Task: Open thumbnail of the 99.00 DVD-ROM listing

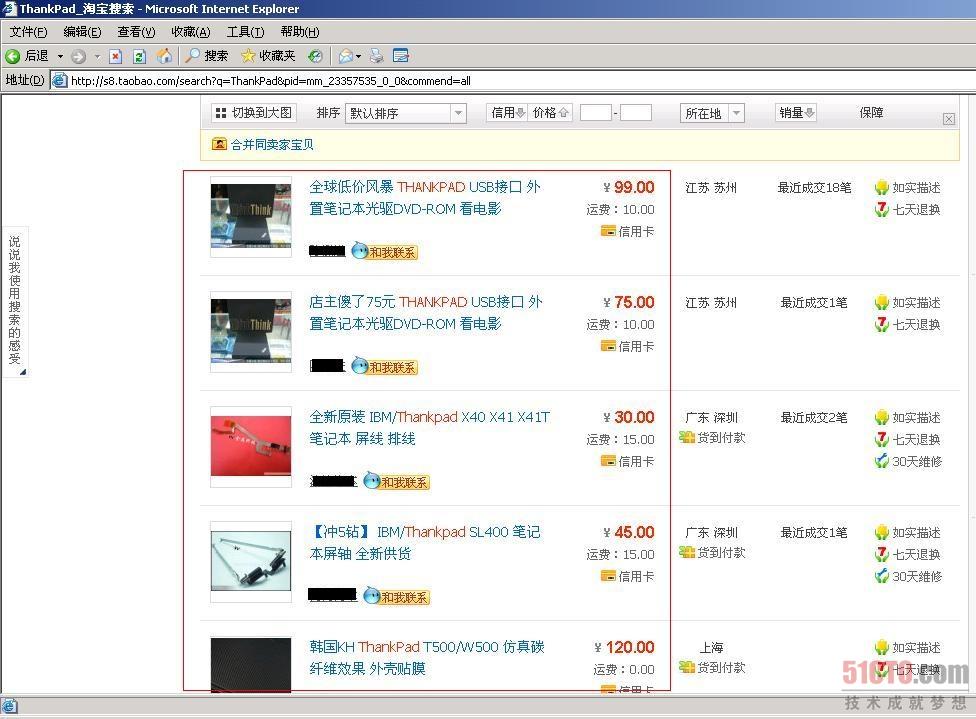Action: pyautogui.click(x=251, y=217)
